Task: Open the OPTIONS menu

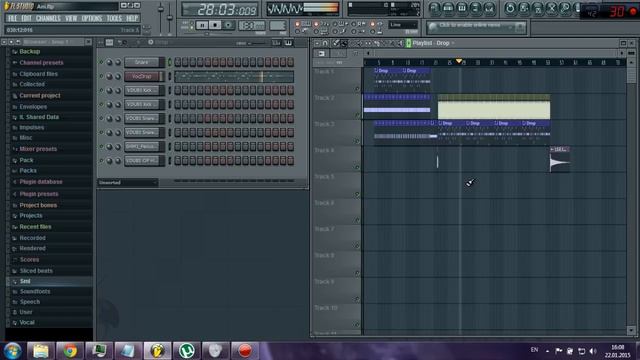Action: tap(92, 18)
